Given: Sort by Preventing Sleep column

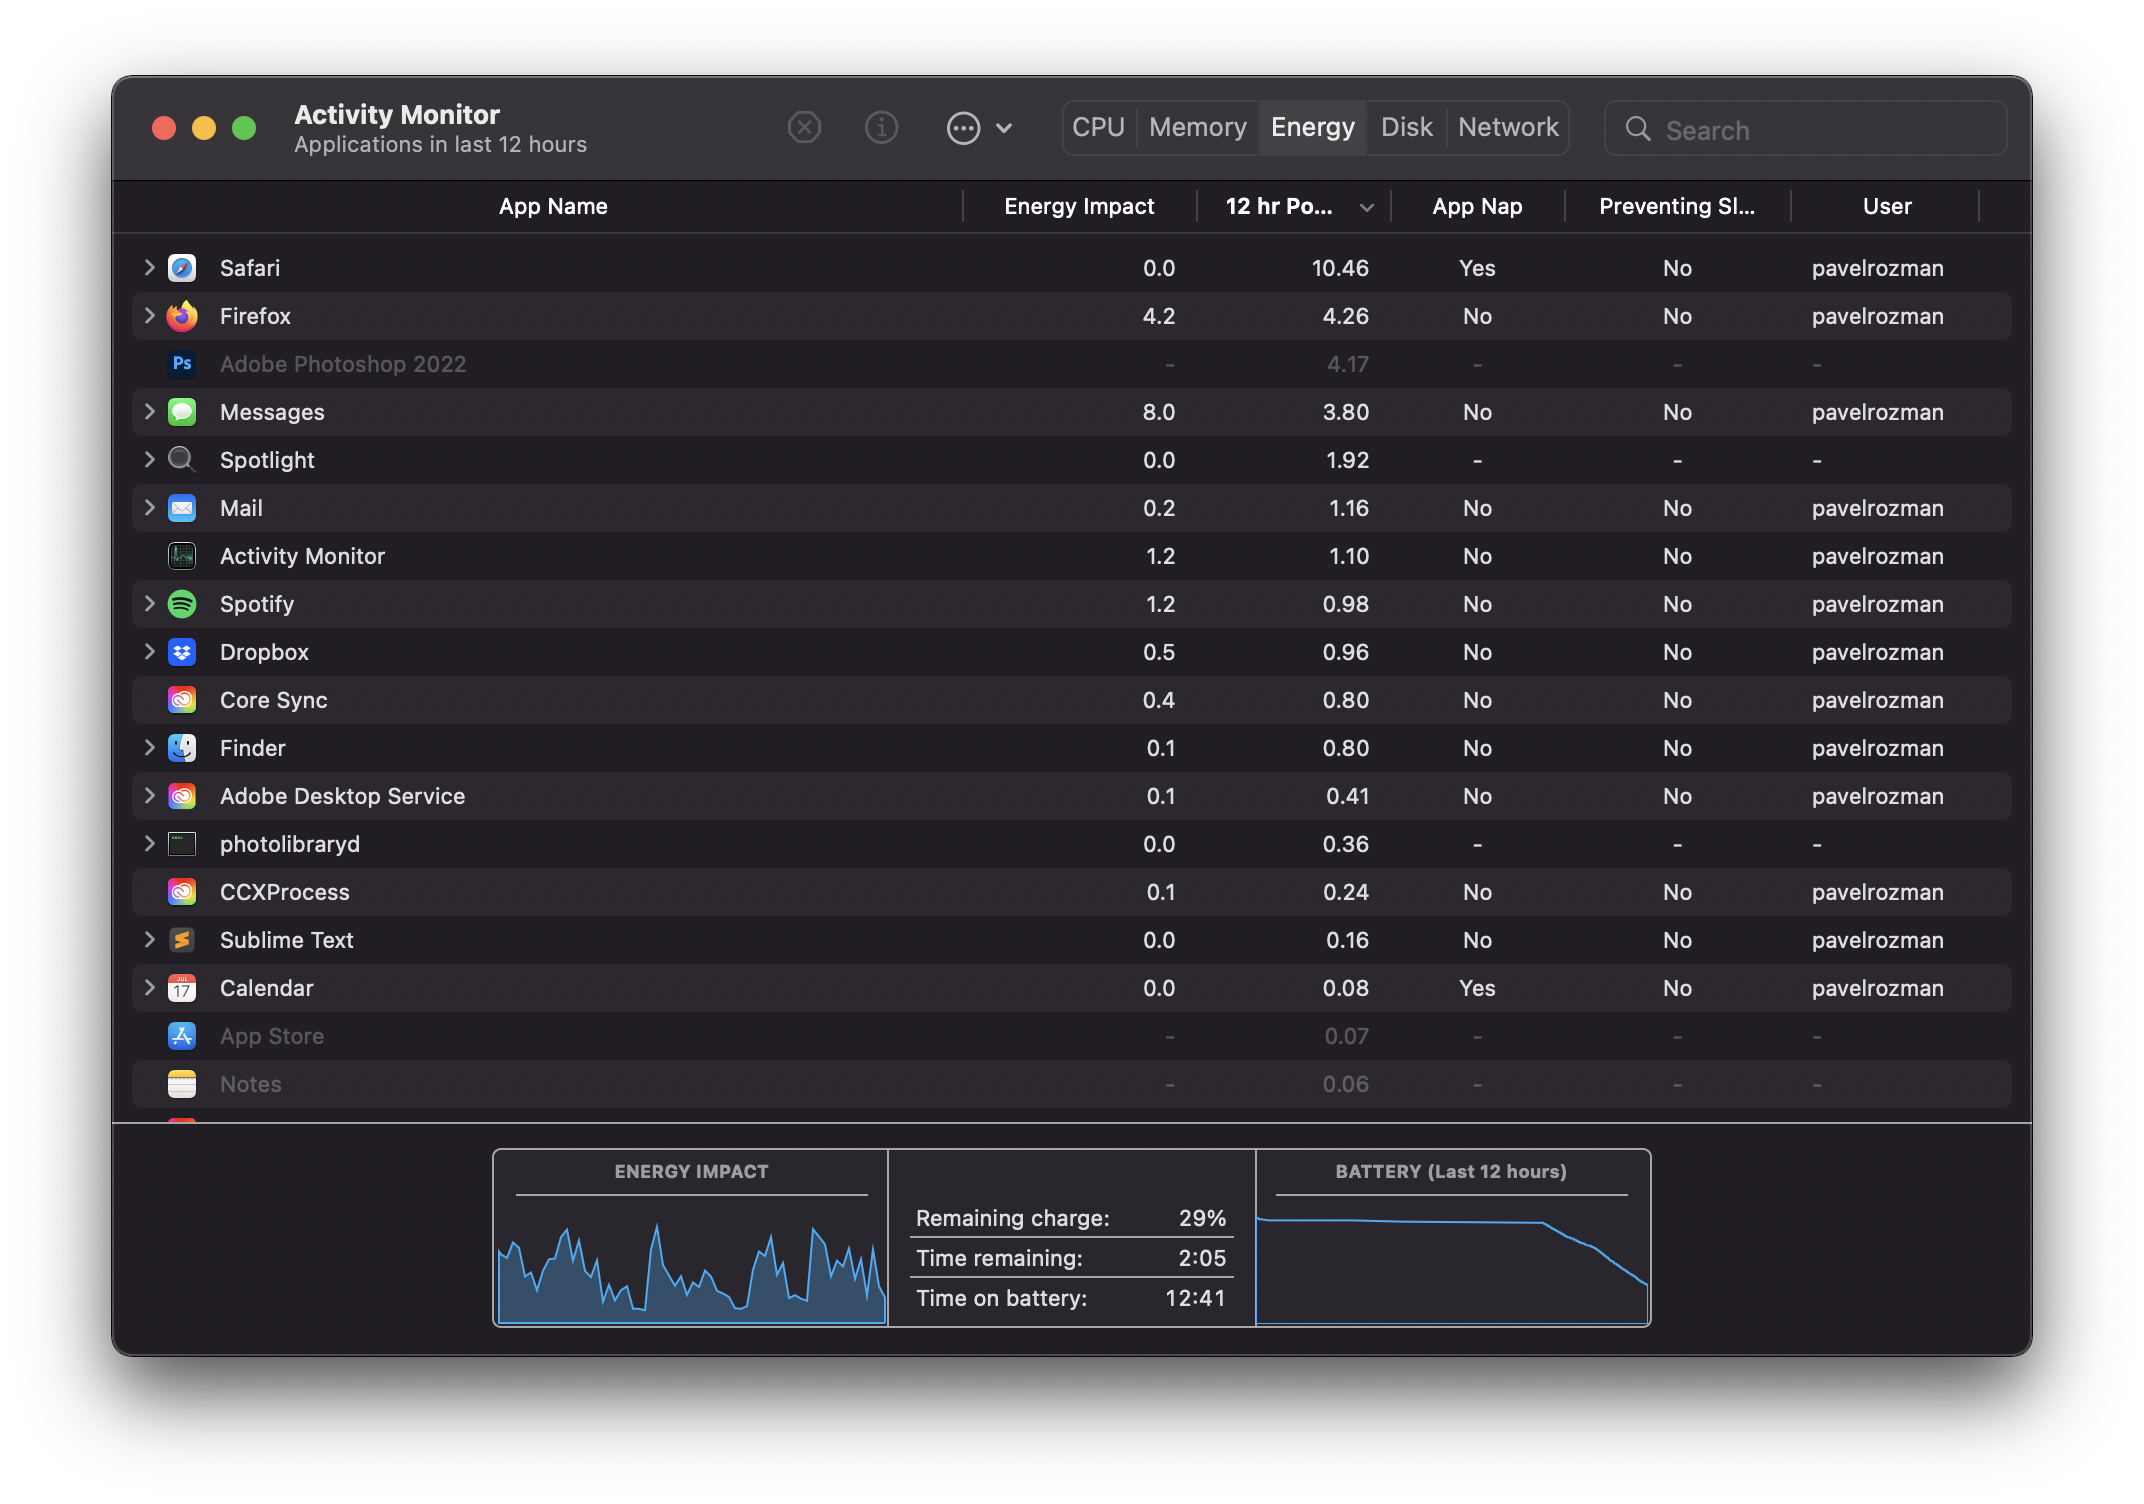Looking at the screenshot, I should pos(1677,207).
